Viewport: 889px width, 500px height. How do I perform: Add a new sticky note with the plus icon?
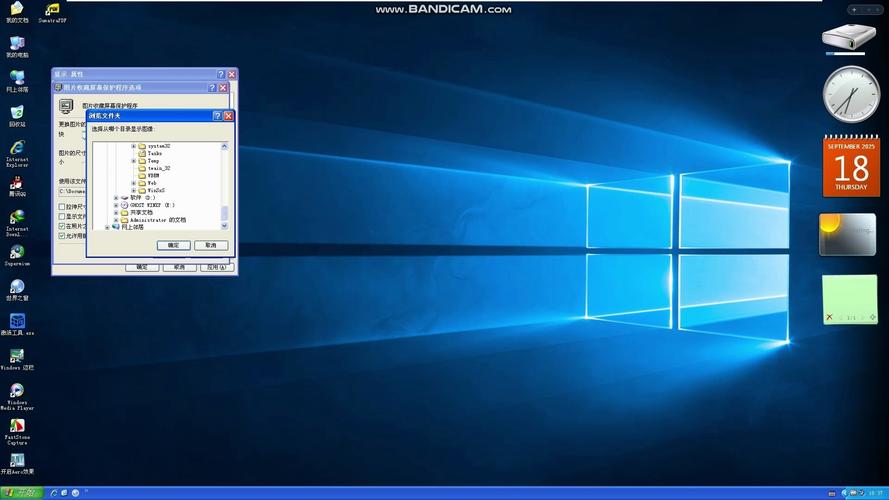point(872,317)
